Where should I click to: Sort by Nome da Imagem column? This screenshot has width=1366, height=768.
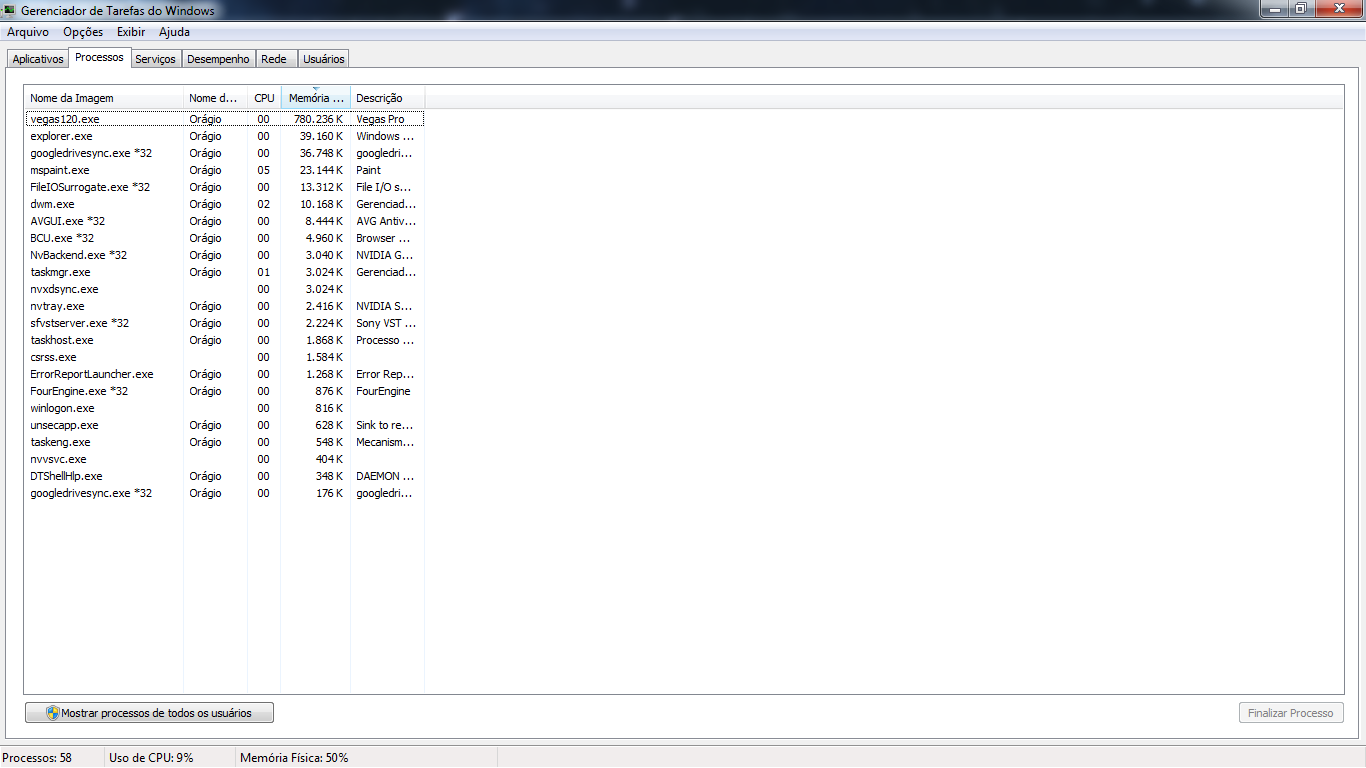click(104, 98)
